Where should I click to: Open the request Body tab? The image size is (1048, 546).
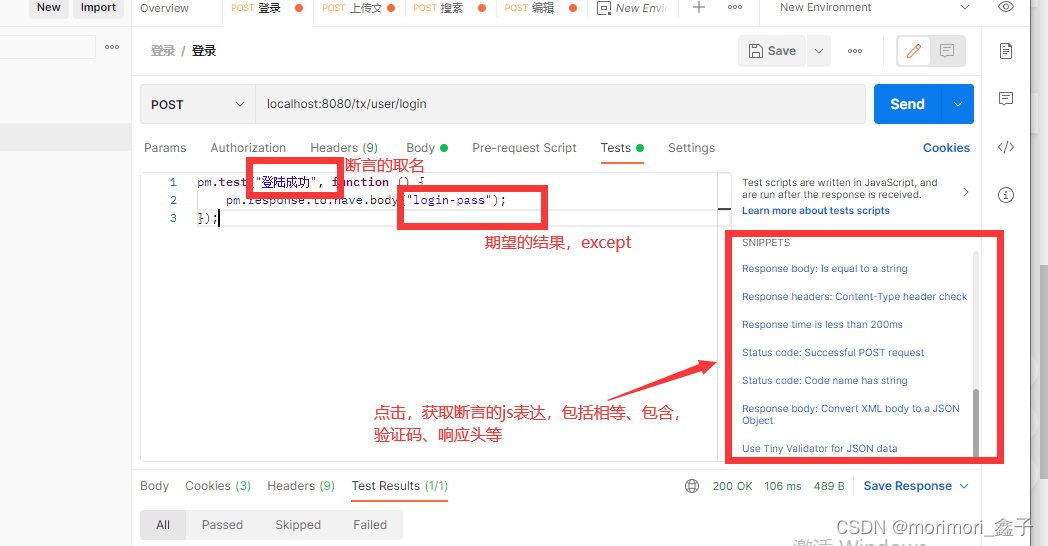coord(426,148)
